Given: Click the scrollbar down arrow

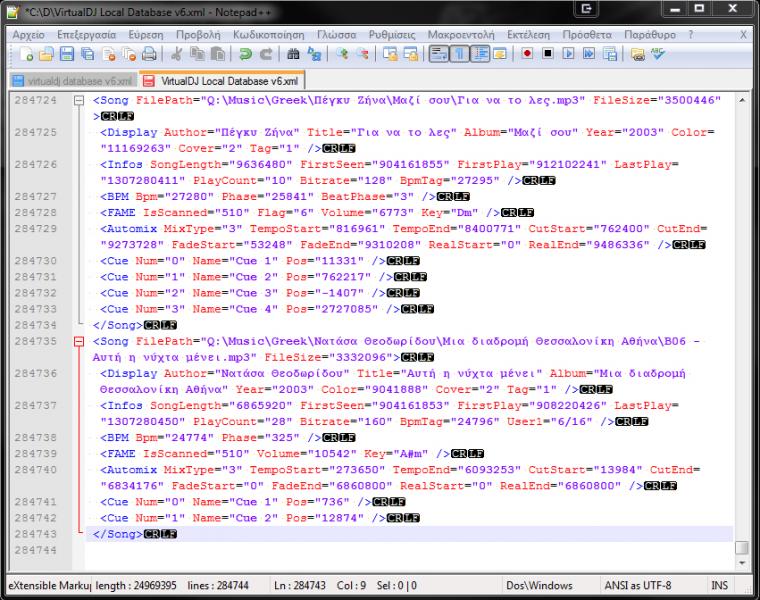Looking at the screenshot, I should point(742,563).
